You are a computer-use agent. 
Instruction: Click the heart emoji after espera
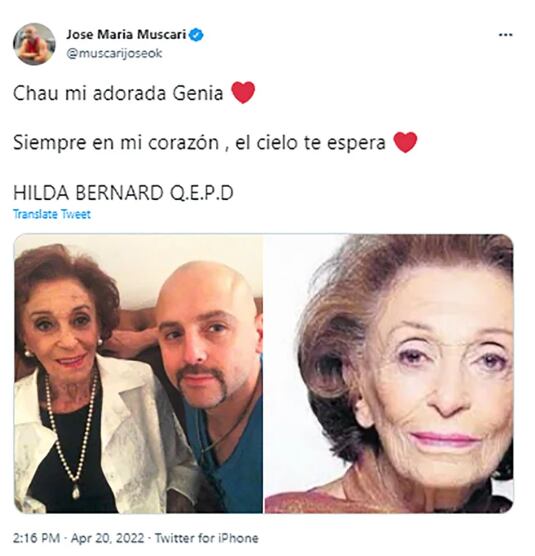click(406, 142)
